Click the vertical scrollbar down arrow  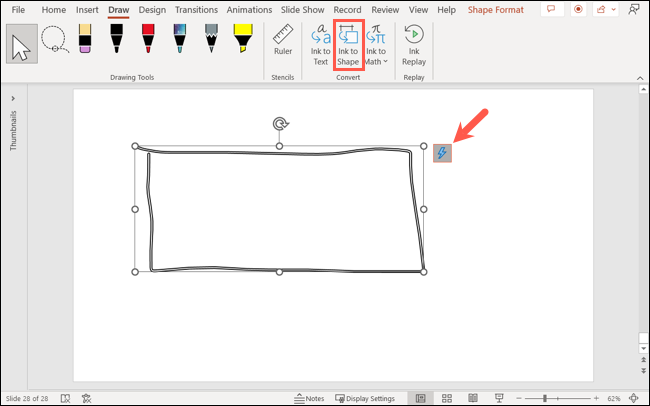tap(643, 348)
